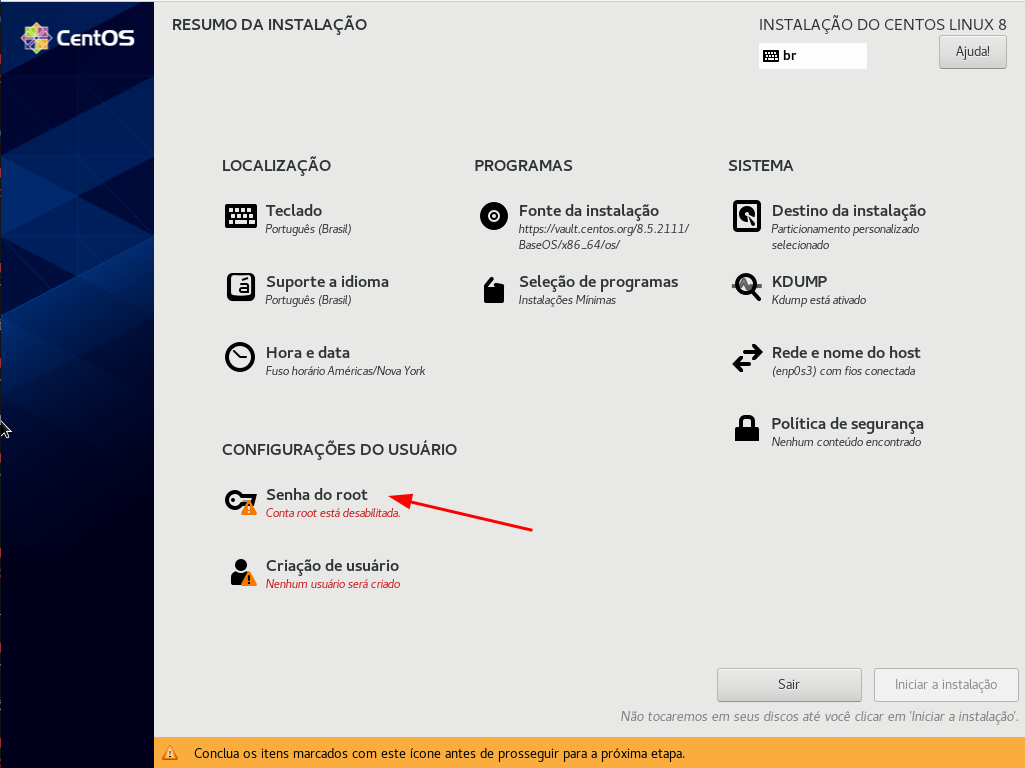
Task: Click the Teclado keyboard icon
Action: (241, 216)
